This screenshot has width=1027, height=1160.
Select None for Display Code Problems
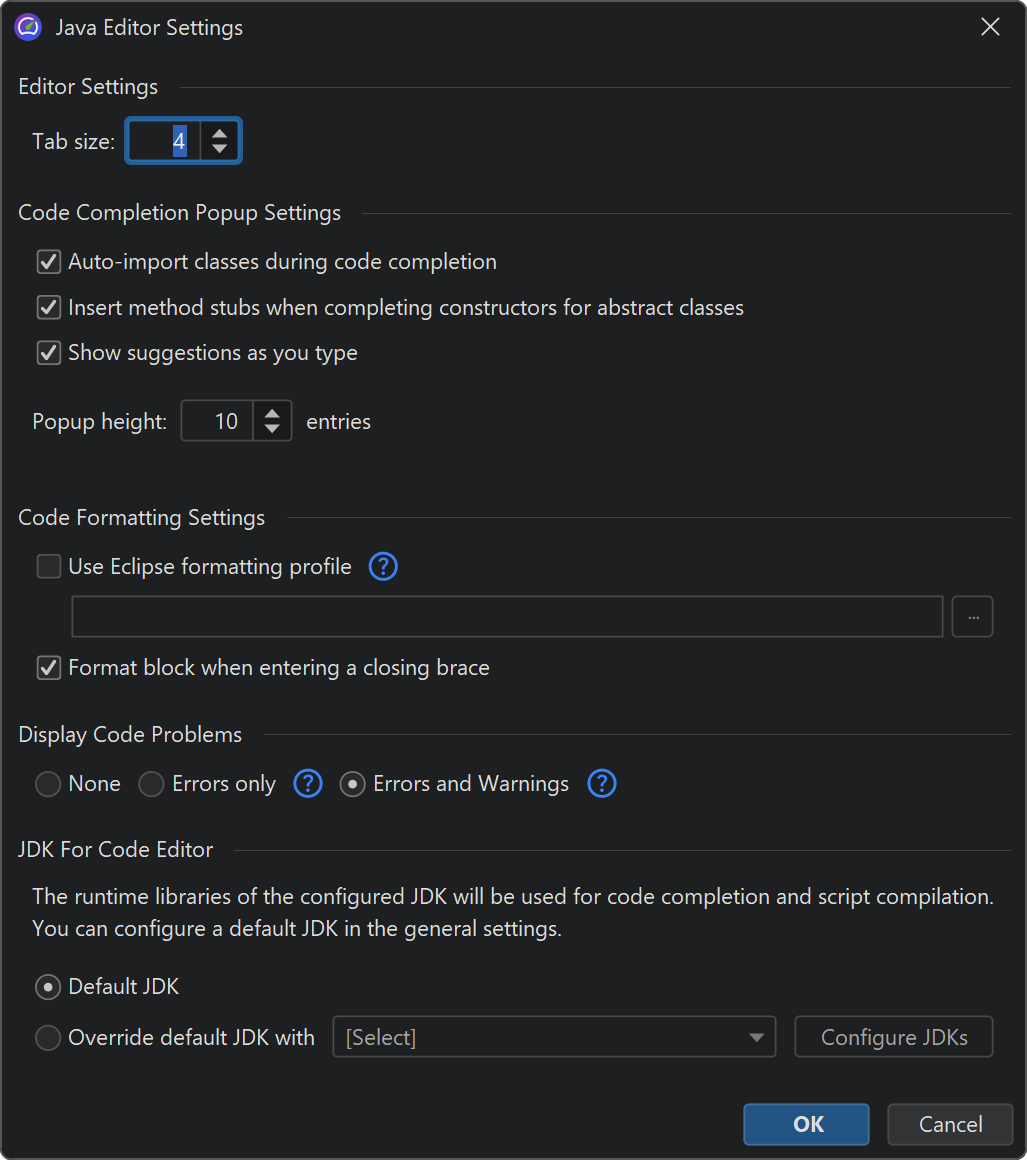48,784
